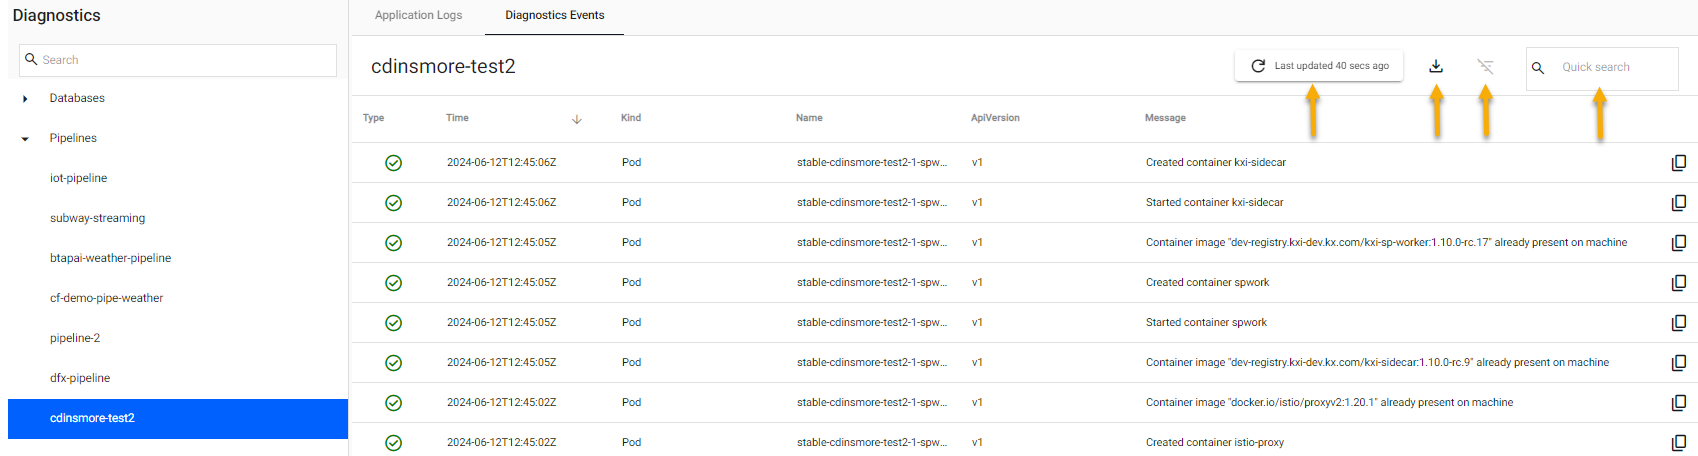Click the Message column header

(1165, 118)
